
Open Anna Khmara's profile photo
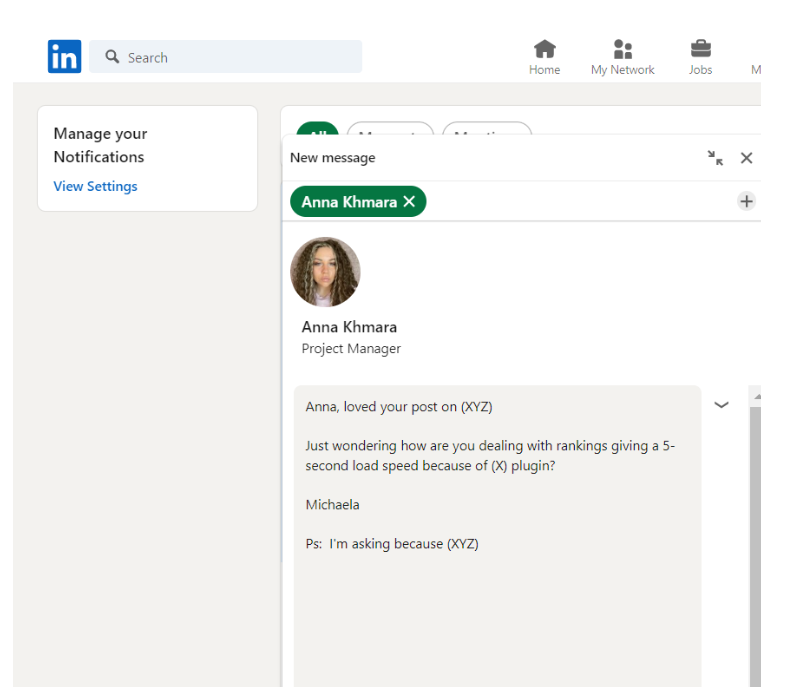(325, 272)
